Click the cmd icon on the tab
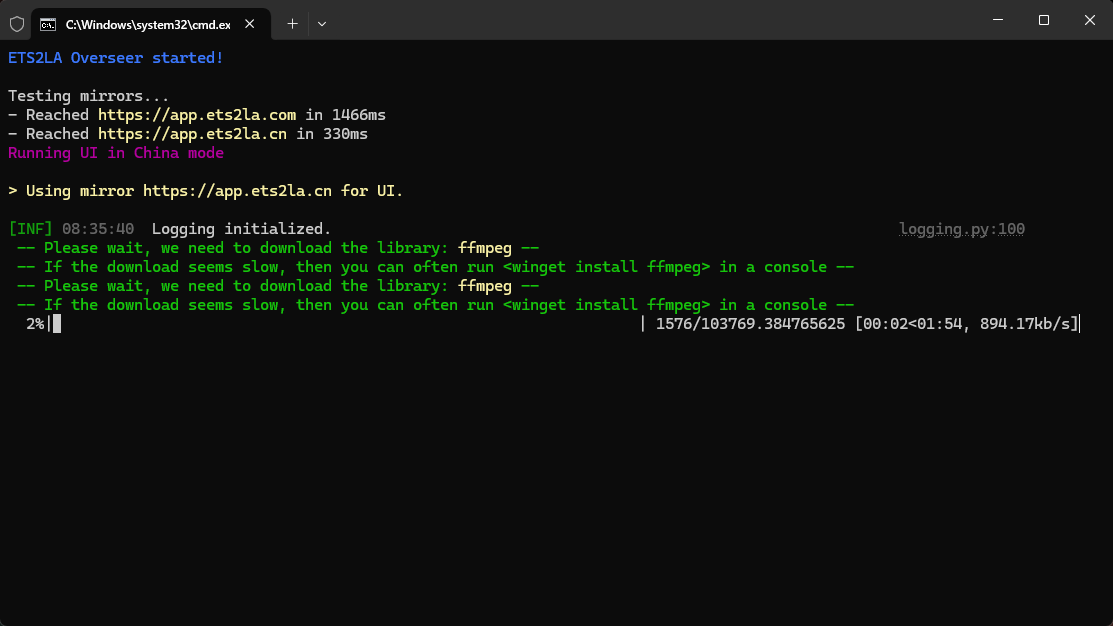 (x=48, y=23)
